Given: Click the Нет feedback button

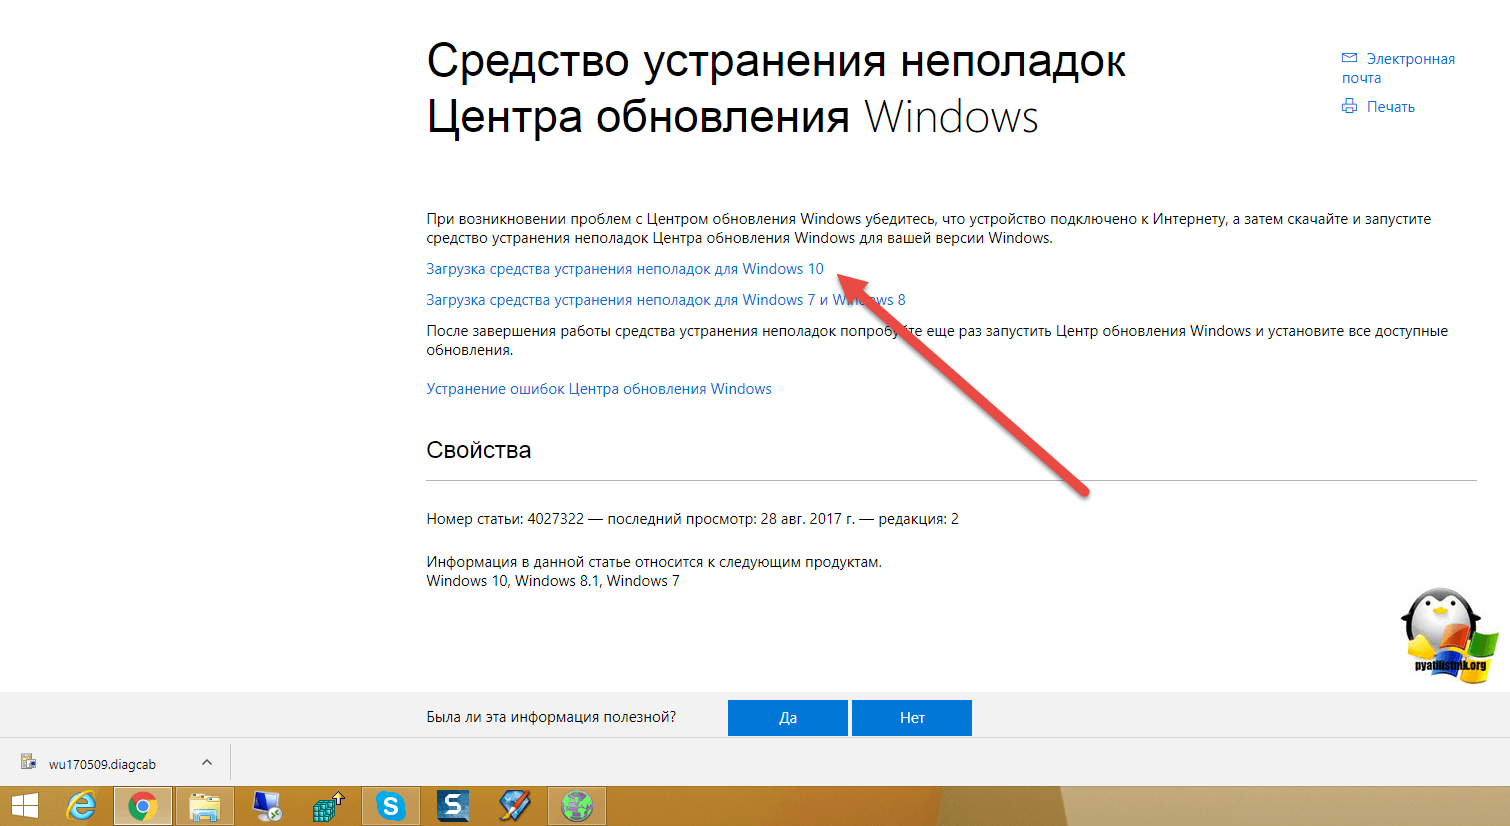Looking at the screenshot, I should (x=911, y=718).
